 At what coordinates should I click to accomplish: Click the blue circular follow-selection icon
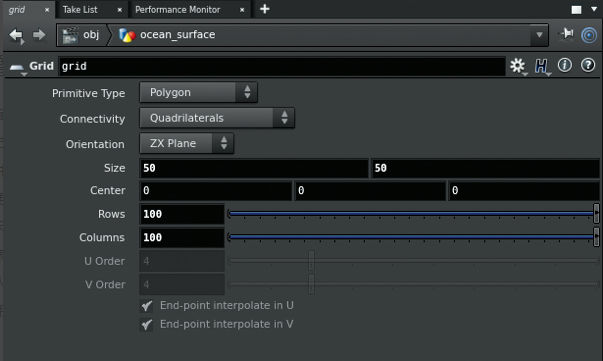click(589, 35)
